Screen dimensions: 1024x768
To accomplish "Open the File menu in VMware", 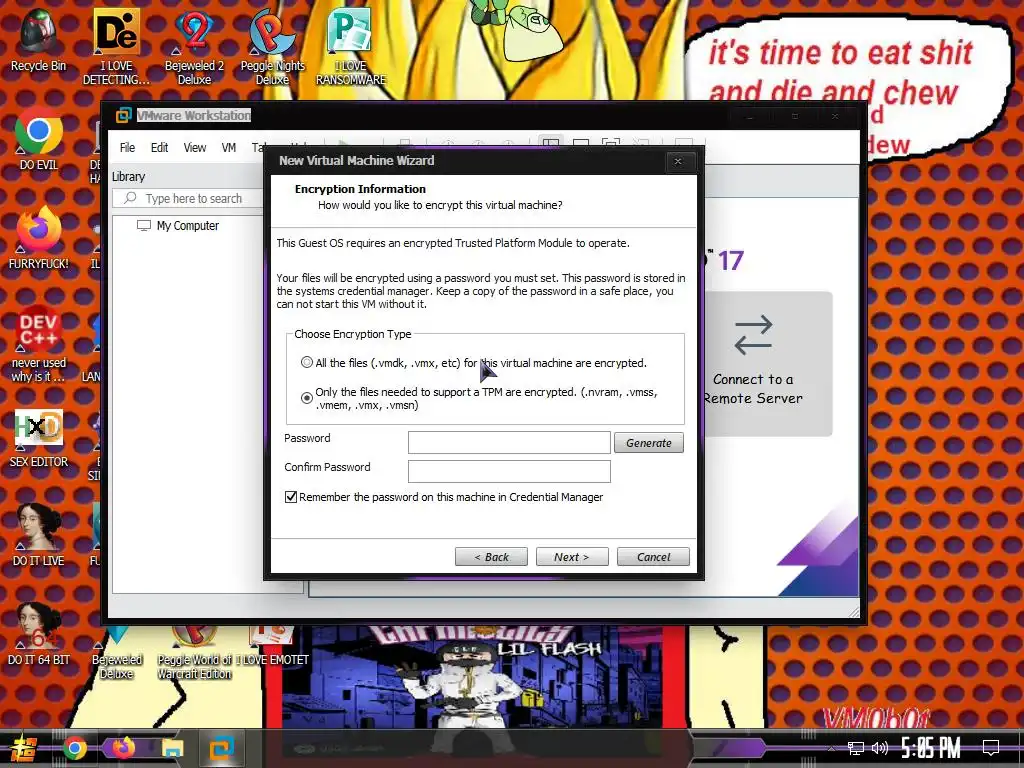I will (127, 148).
